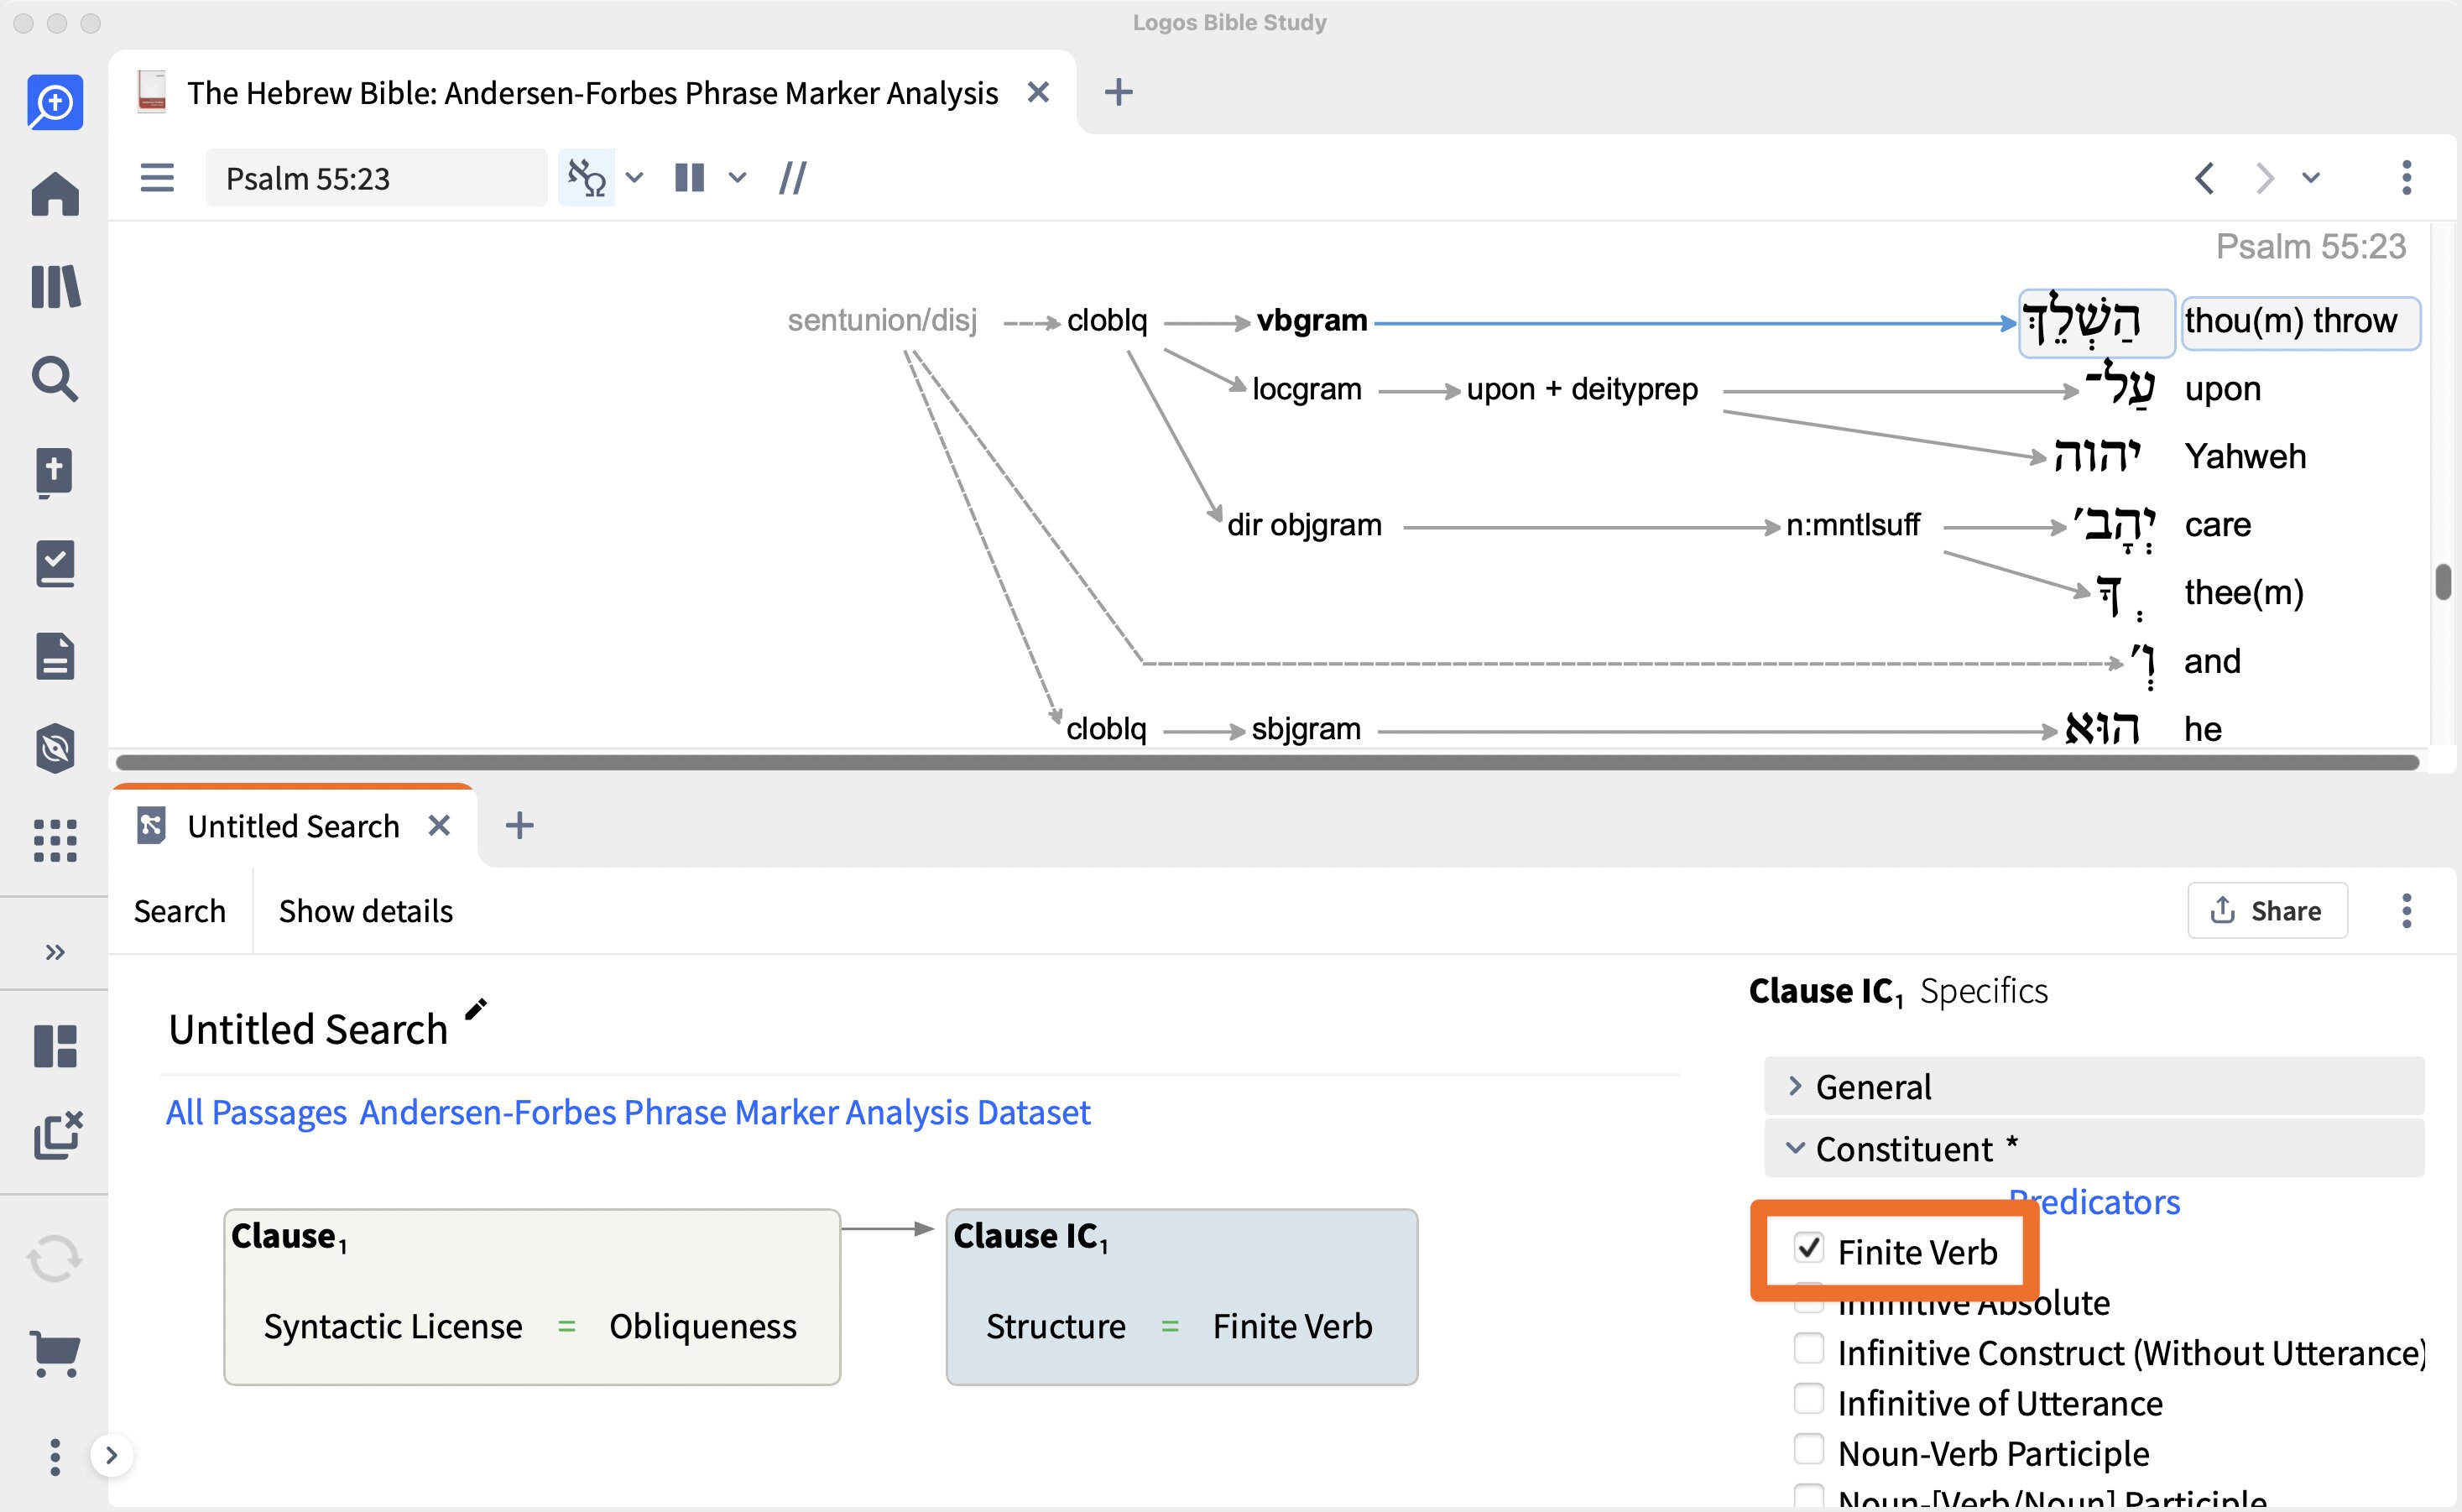Image resolution: width=2462 pixels, height=1512 pixels.
Task: Open the Applications grid icon
Action: click(x=55, y=840)
